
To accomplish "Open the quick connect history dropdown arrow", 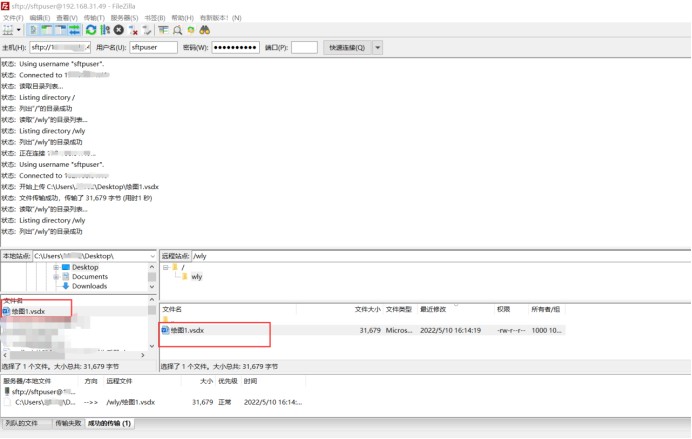I will point(378,47).
